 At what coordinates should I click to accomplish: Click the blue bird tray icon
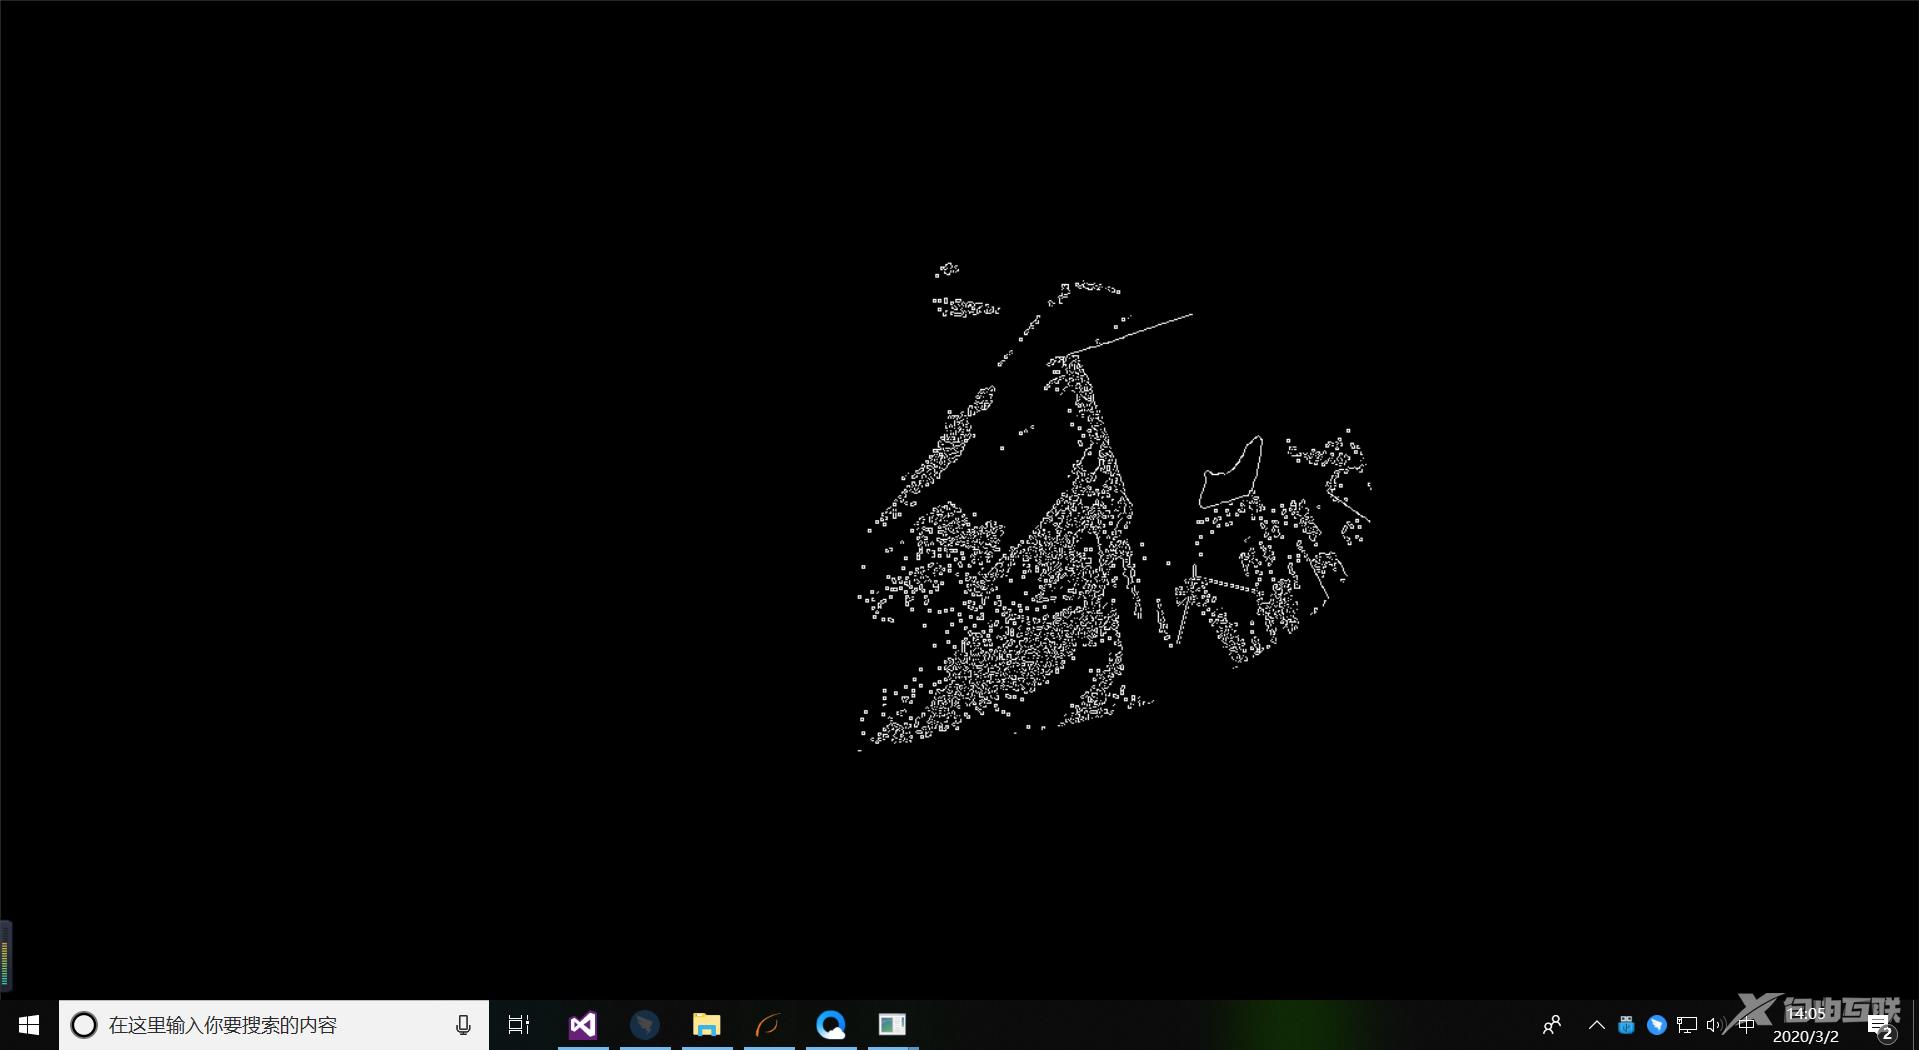click(x=1656, y=1025)
